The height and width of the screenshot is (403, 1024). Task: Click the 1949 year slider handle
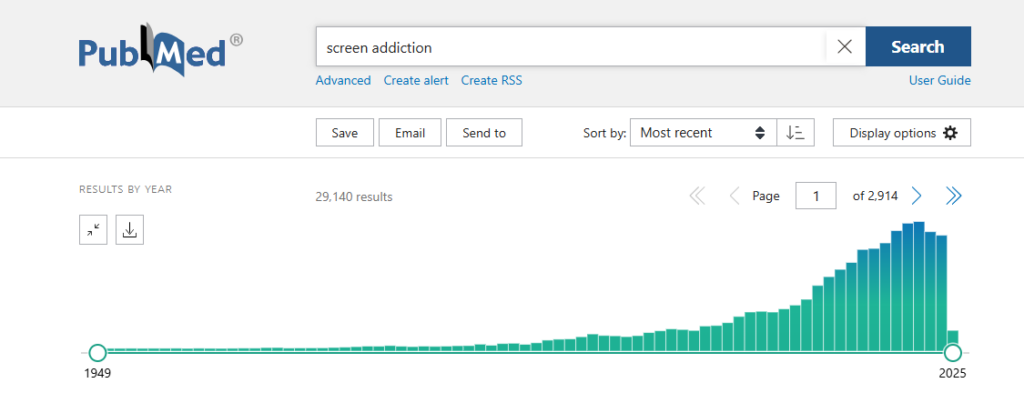(97, 353)
